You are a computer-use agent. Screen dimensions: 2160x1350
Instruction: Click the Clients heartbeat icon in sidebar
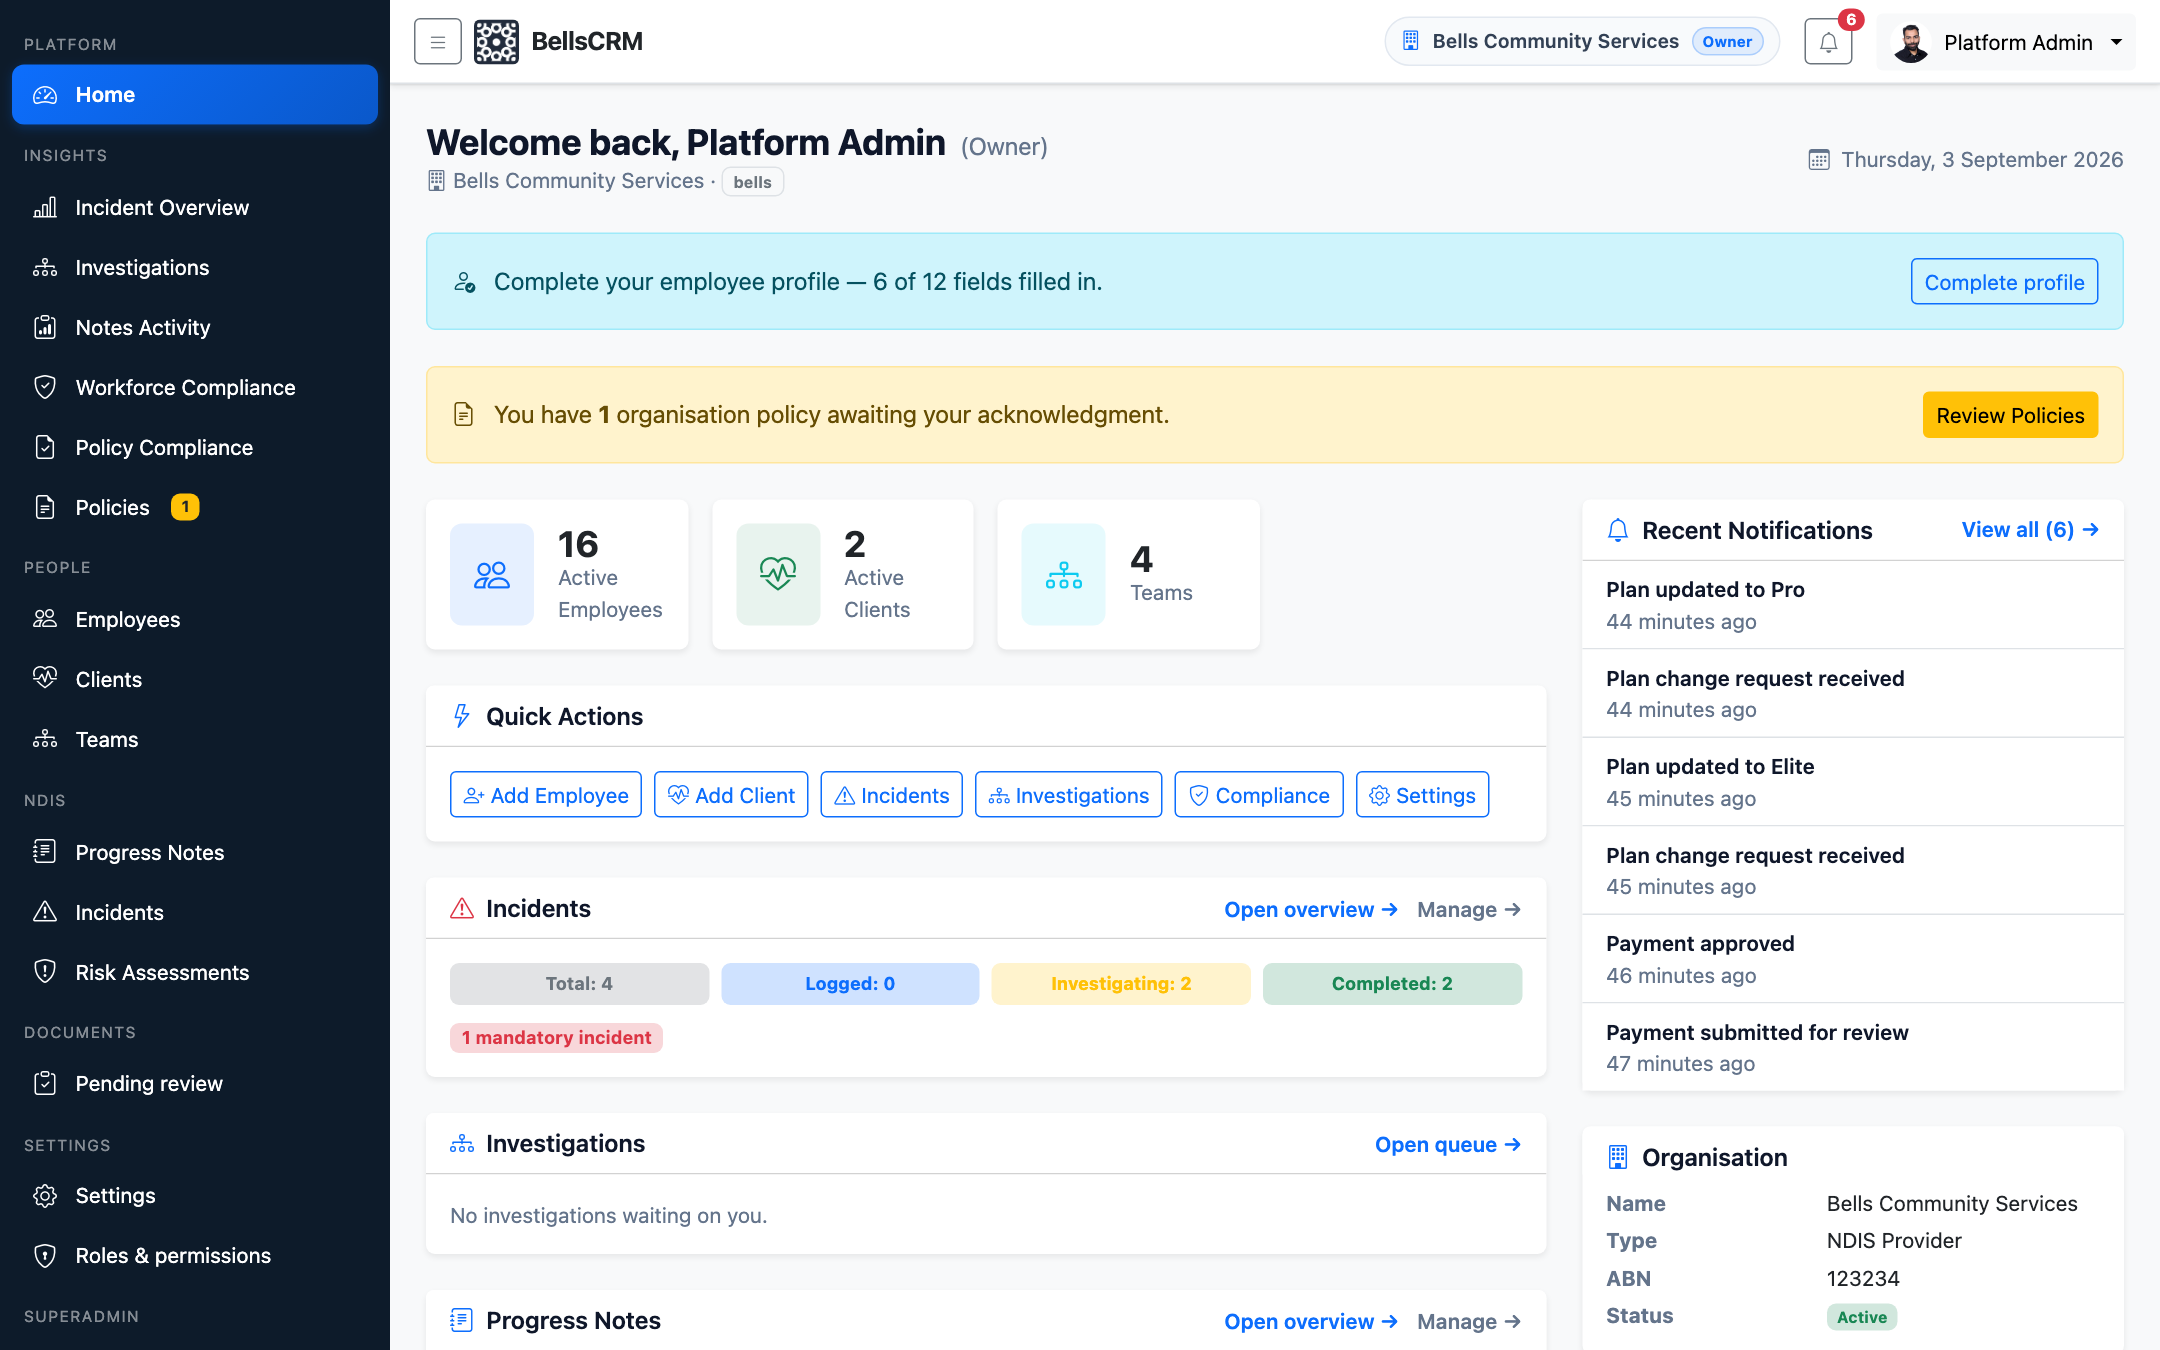(x=45, y=678)
